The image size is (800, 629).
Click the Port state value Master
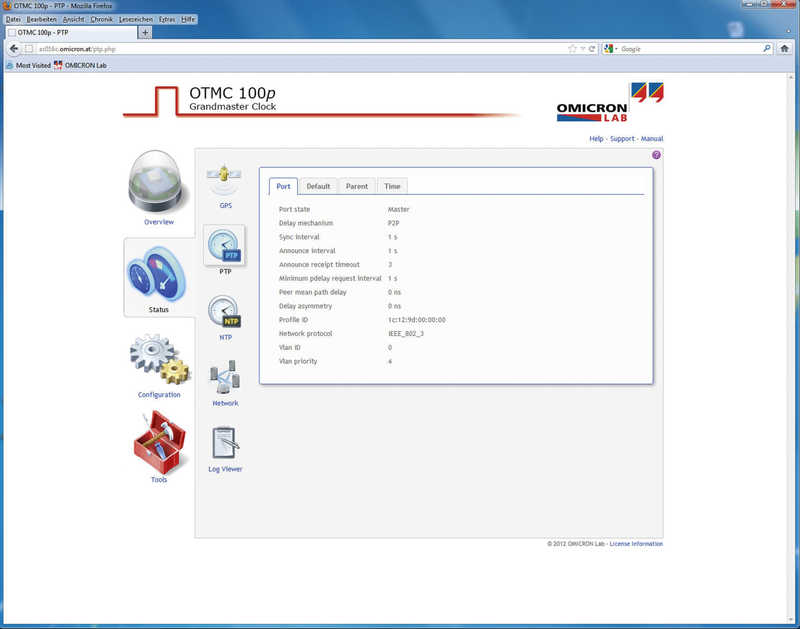coord(398,209)
